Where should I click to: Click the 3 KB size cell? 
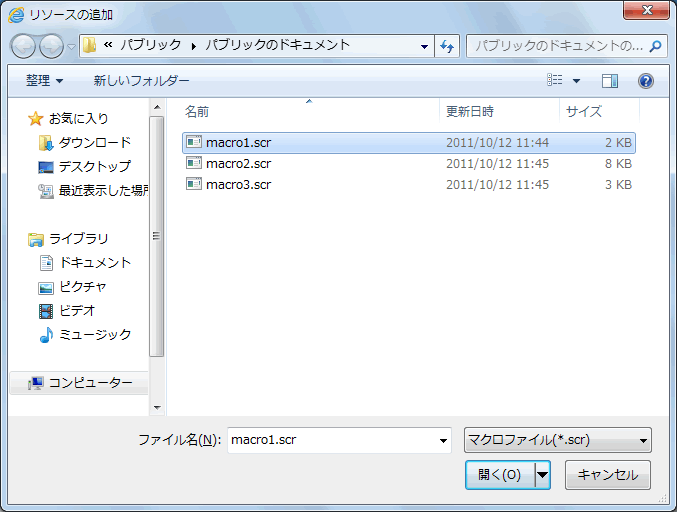tap(618, 185)
